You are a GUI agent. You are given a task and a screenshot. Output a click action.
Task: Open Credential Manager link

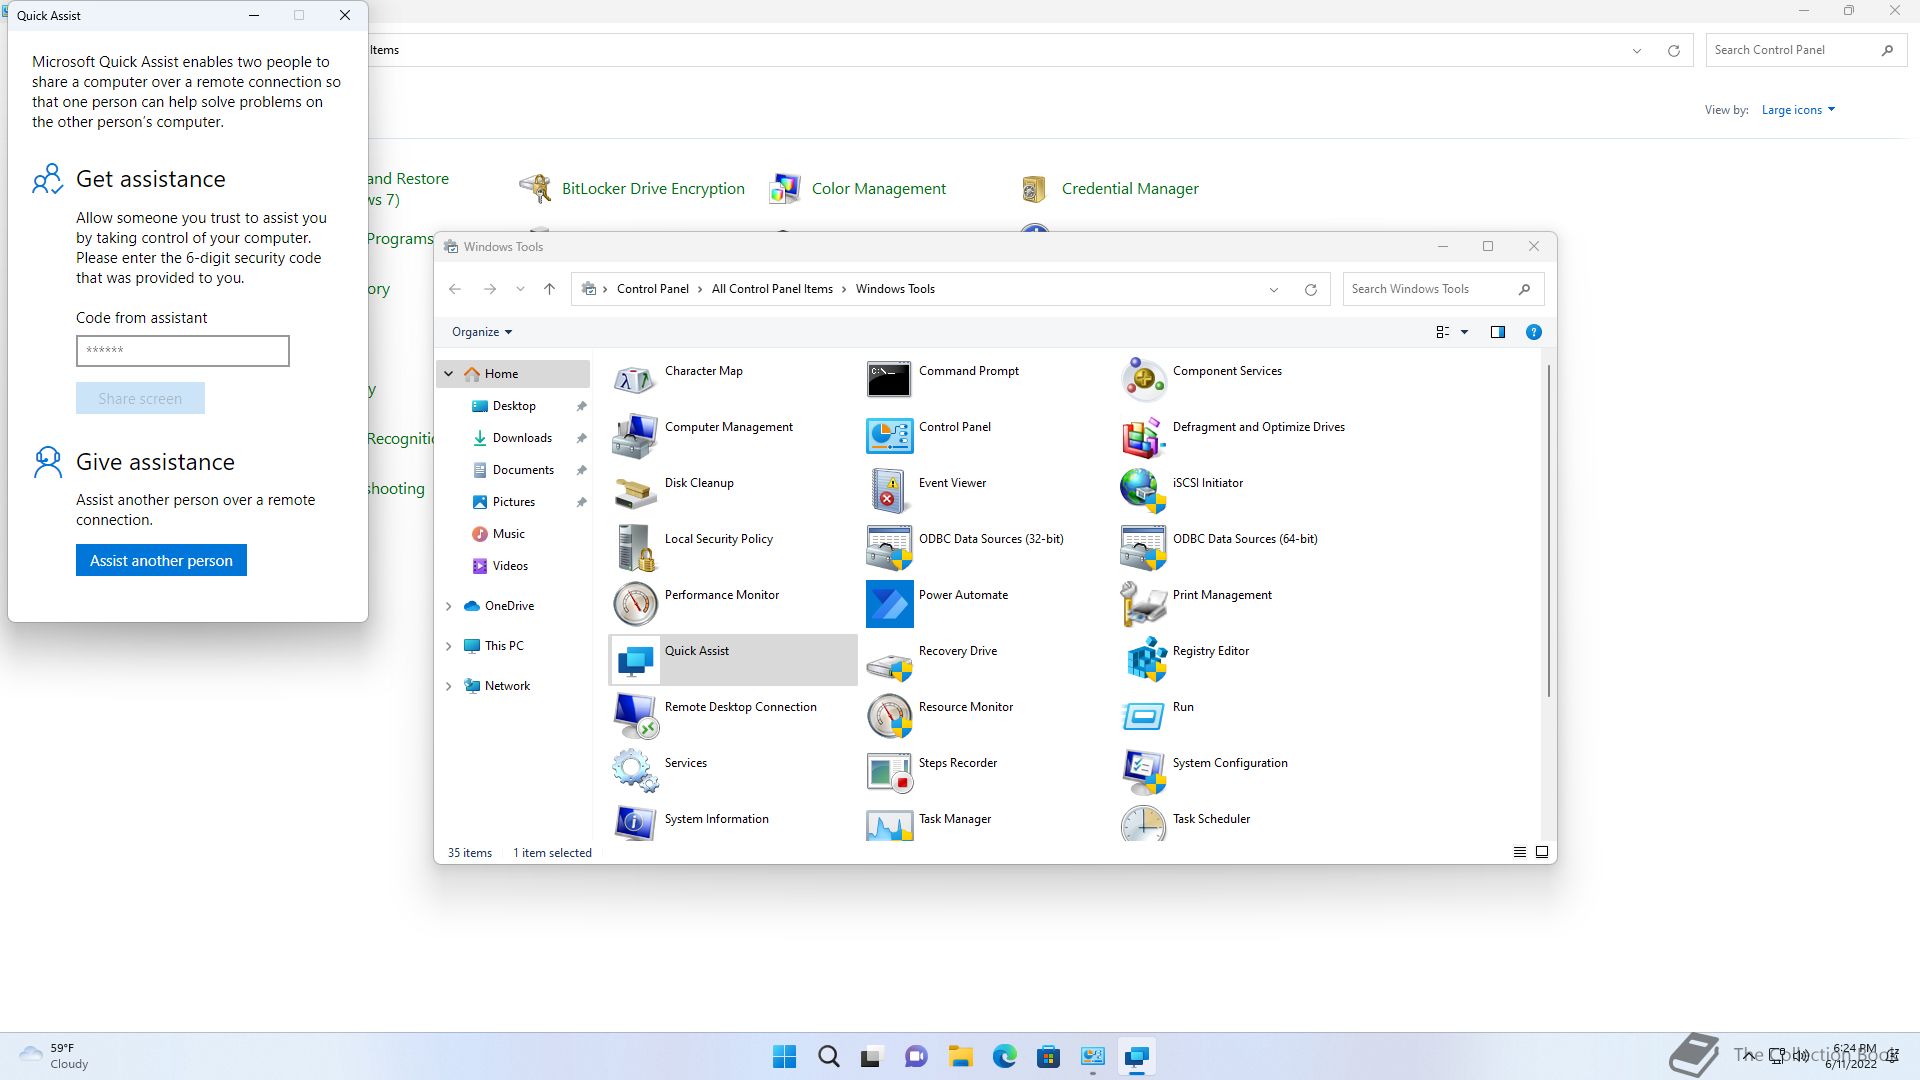click(x=1130, y=189)
